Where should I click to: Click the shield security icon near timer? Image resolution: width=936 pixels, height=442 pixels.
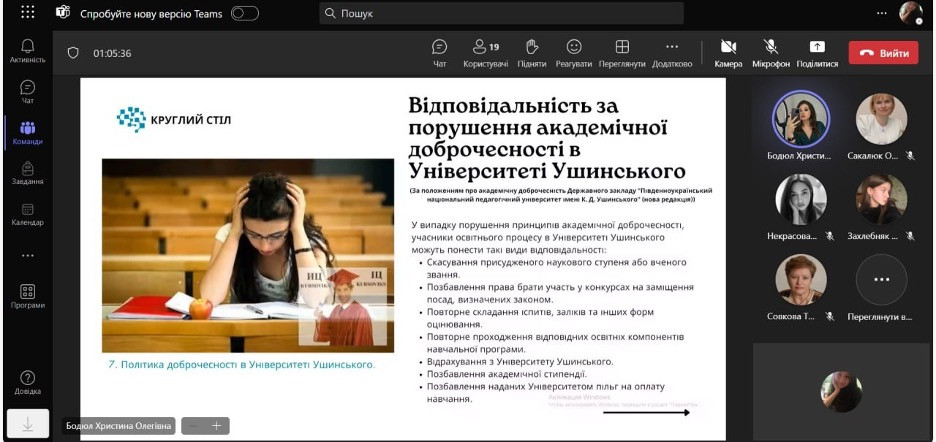[x=73, y=53]
